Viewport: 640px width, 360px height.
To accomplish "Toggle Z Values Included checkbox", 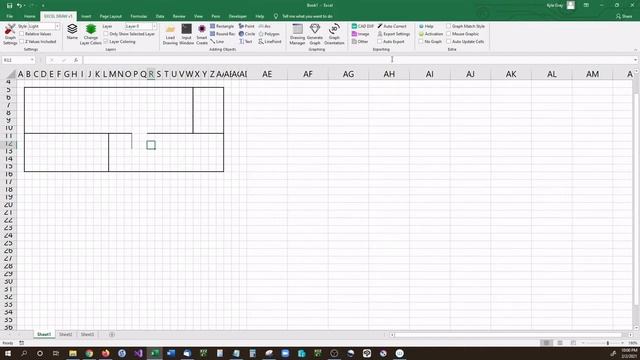I will pos(22,42).
